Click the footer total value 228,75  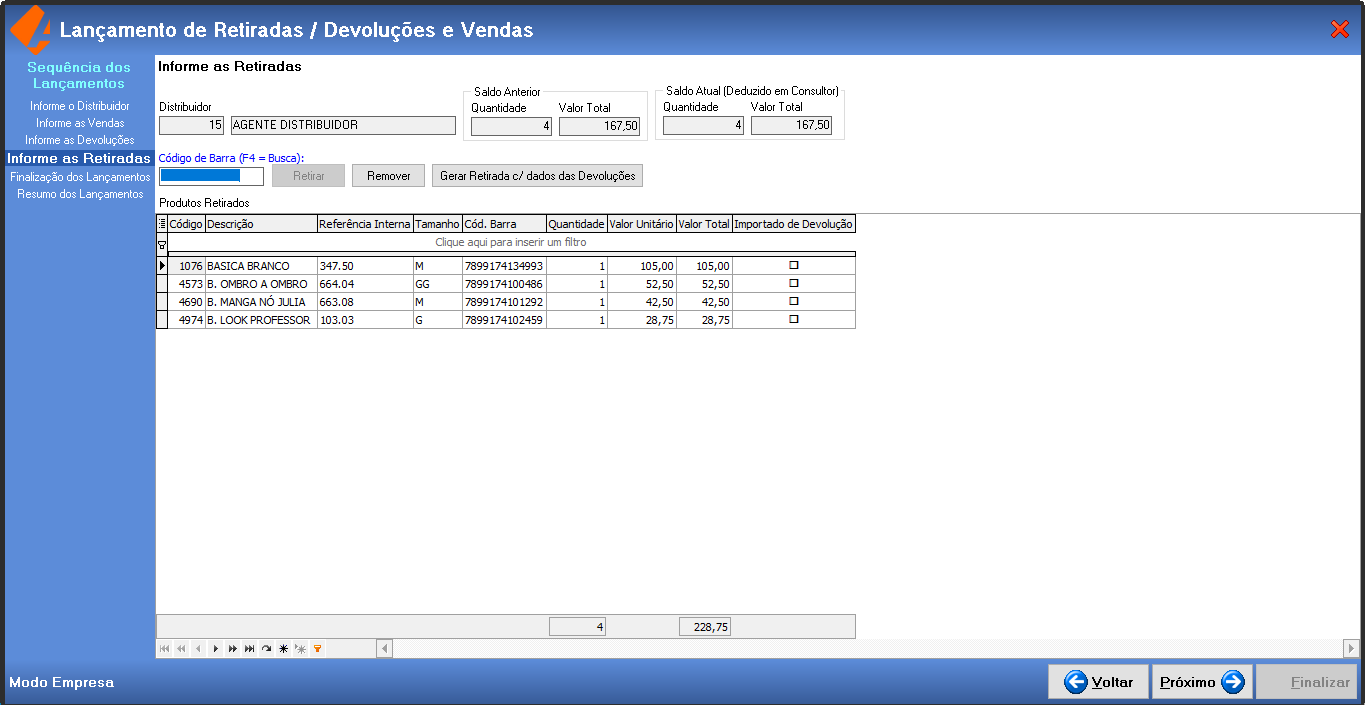pos(705,627)
